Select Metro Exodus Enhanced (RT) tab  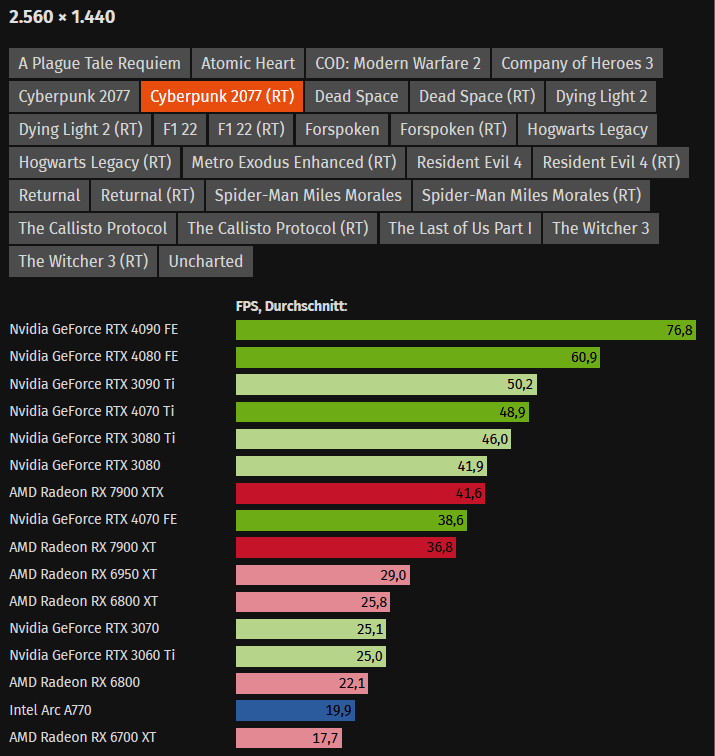[294, 162]
